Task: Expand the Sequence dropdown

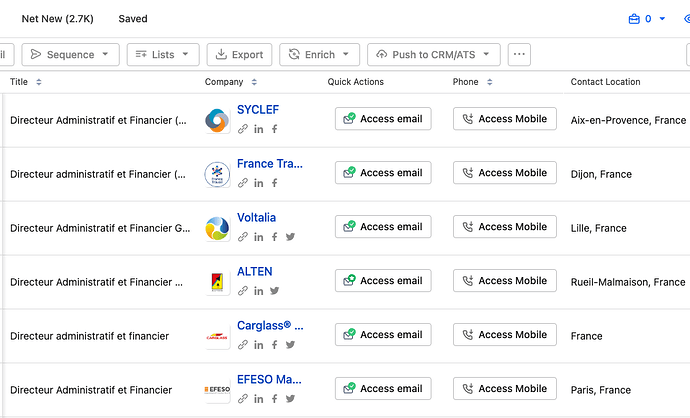Action: click(70, 55)
